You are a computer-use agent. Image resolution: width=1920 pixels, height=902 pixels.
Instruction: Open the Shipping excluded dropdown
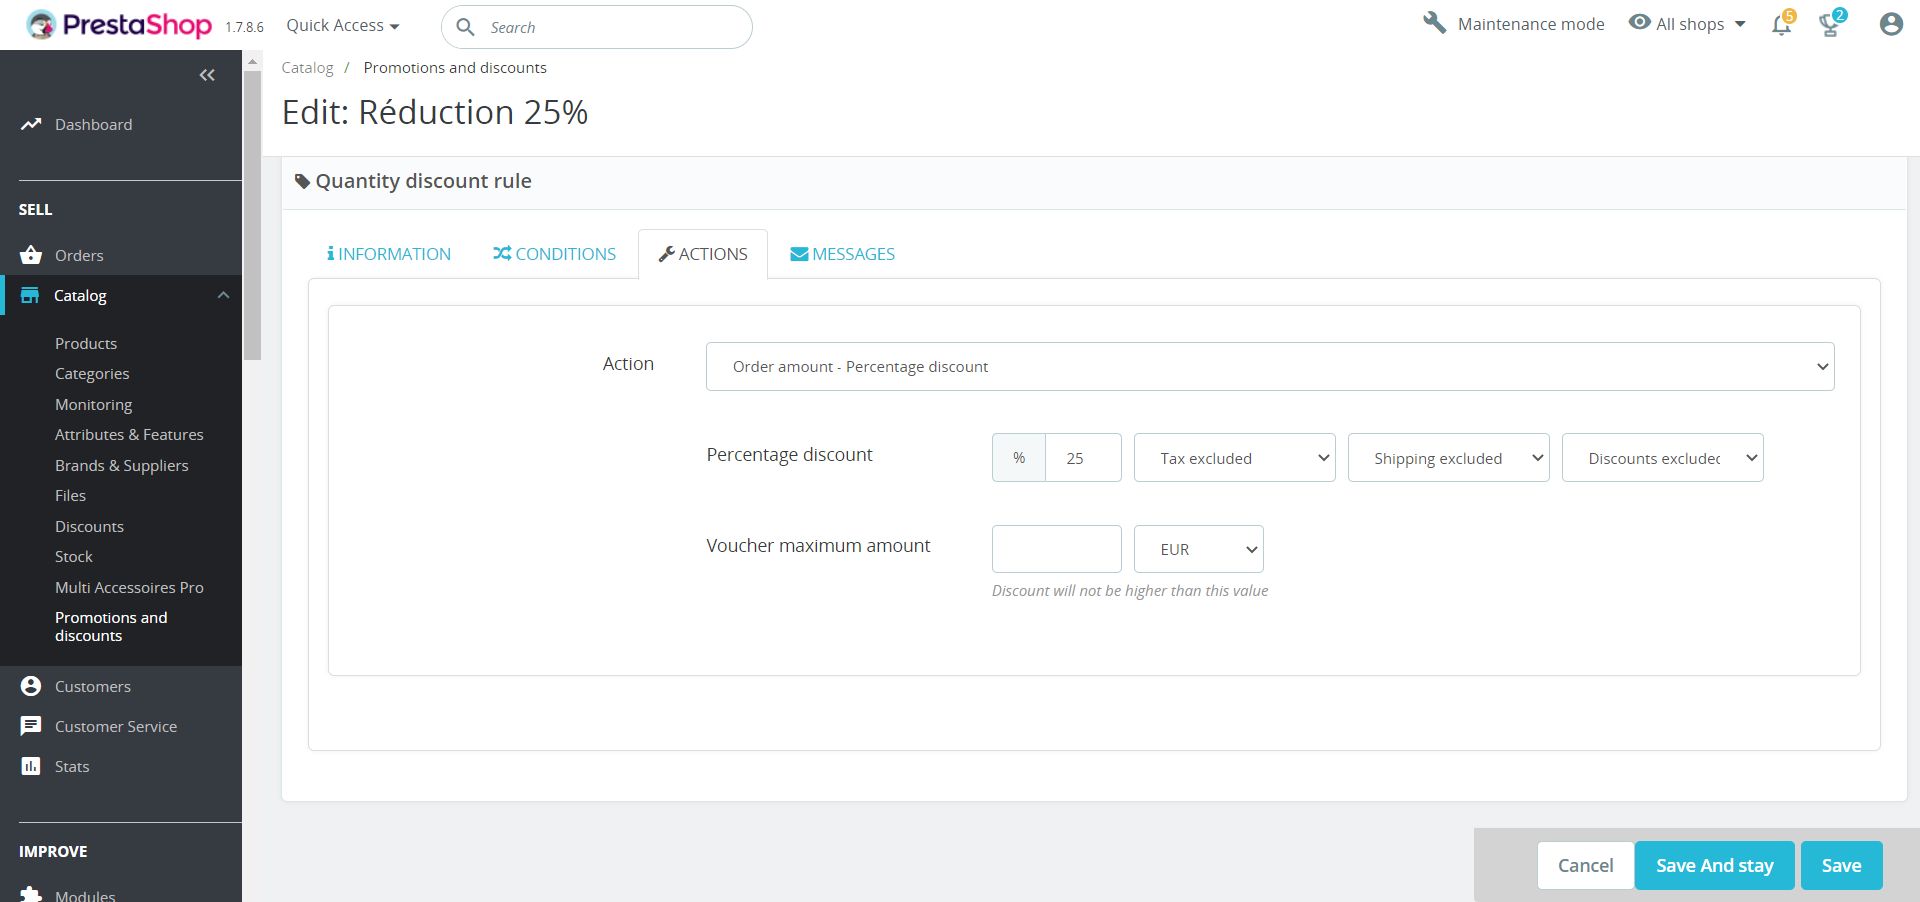point(1449,458)
